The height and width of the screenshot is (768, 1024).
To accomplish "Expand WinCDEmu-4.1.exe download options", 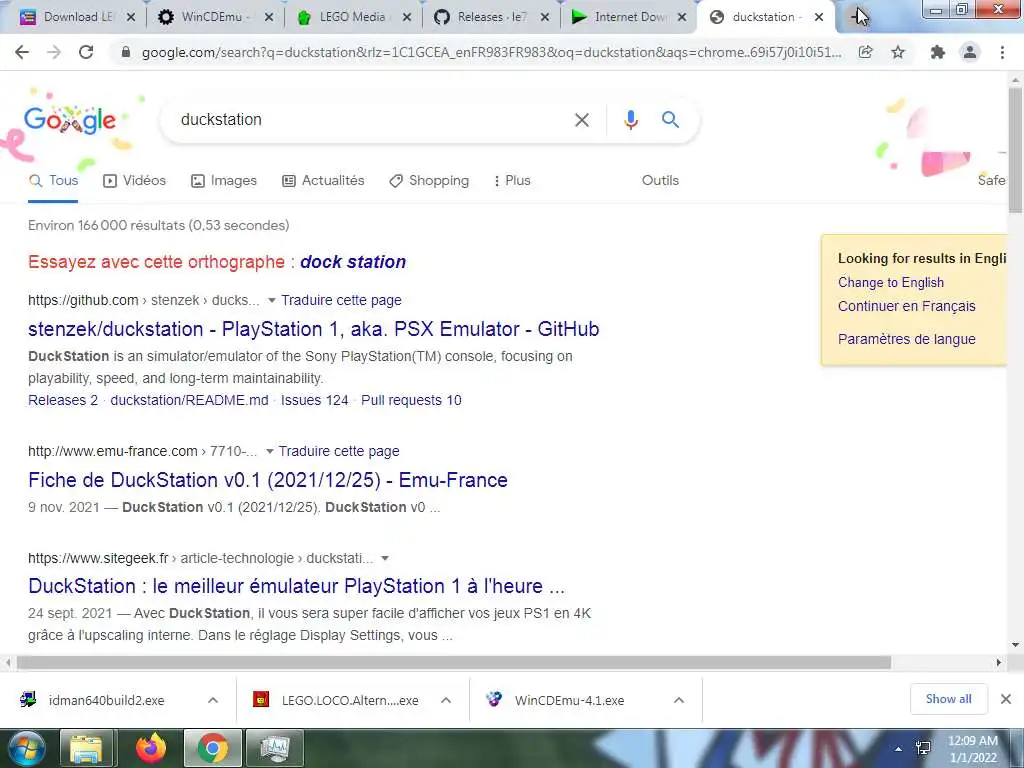I will pos(679,700).
